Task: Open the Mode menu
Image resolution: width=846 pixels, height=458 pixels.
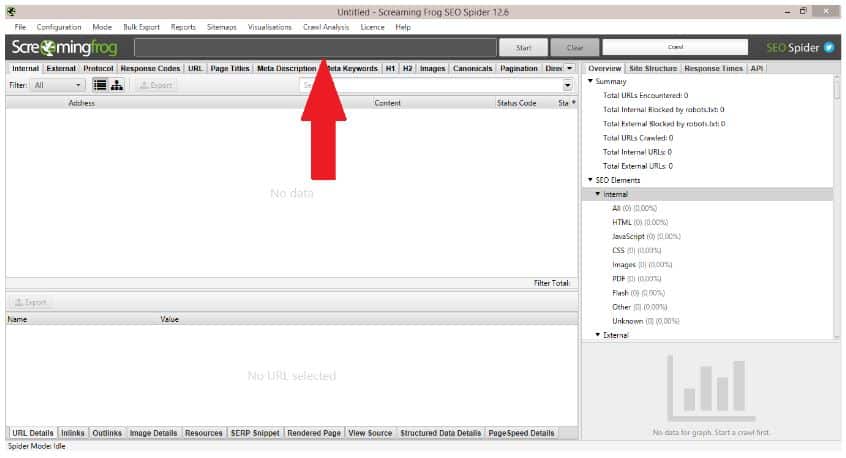Action: (x=102, y=27)
